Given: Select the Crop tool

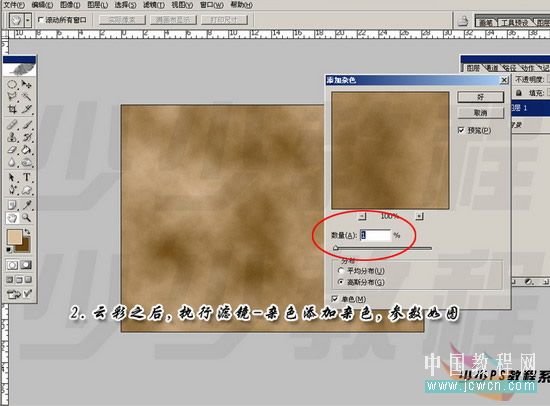Looking at the screenshot, I should (x=12, y=109).
